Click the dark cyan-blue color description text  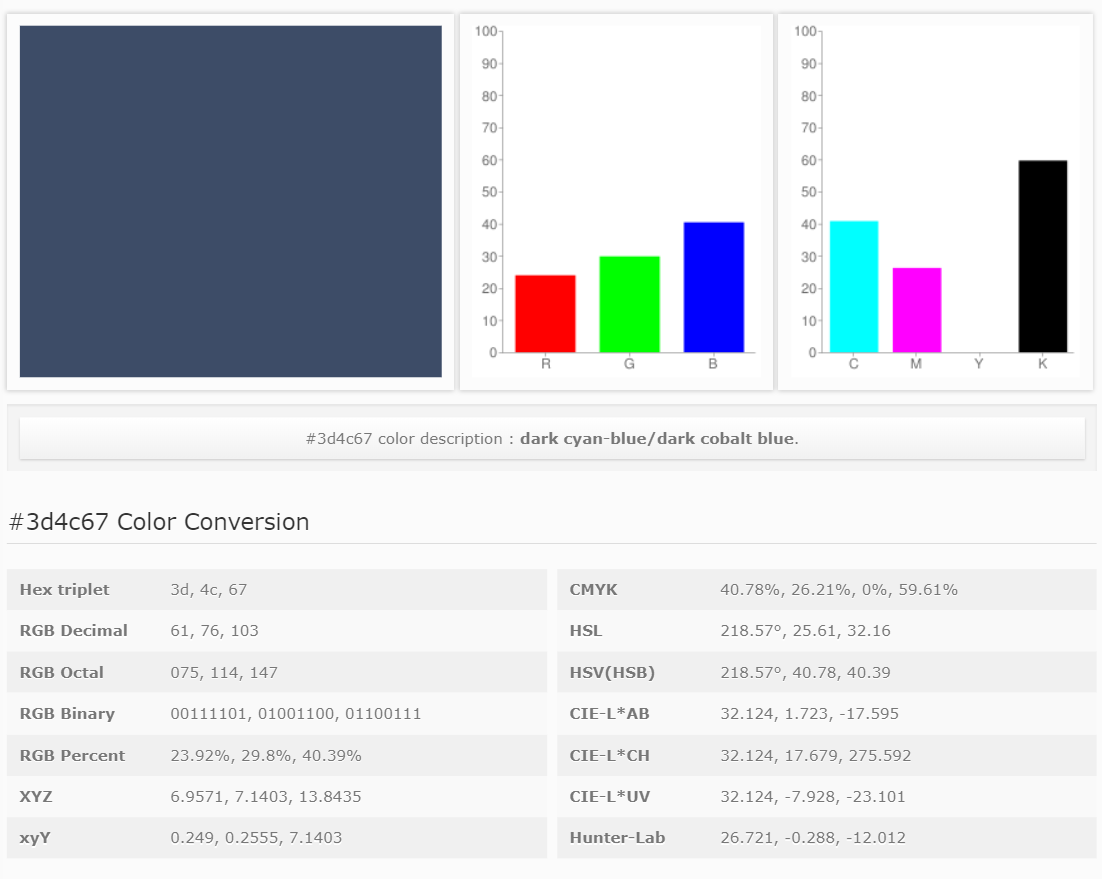(658, 439)
